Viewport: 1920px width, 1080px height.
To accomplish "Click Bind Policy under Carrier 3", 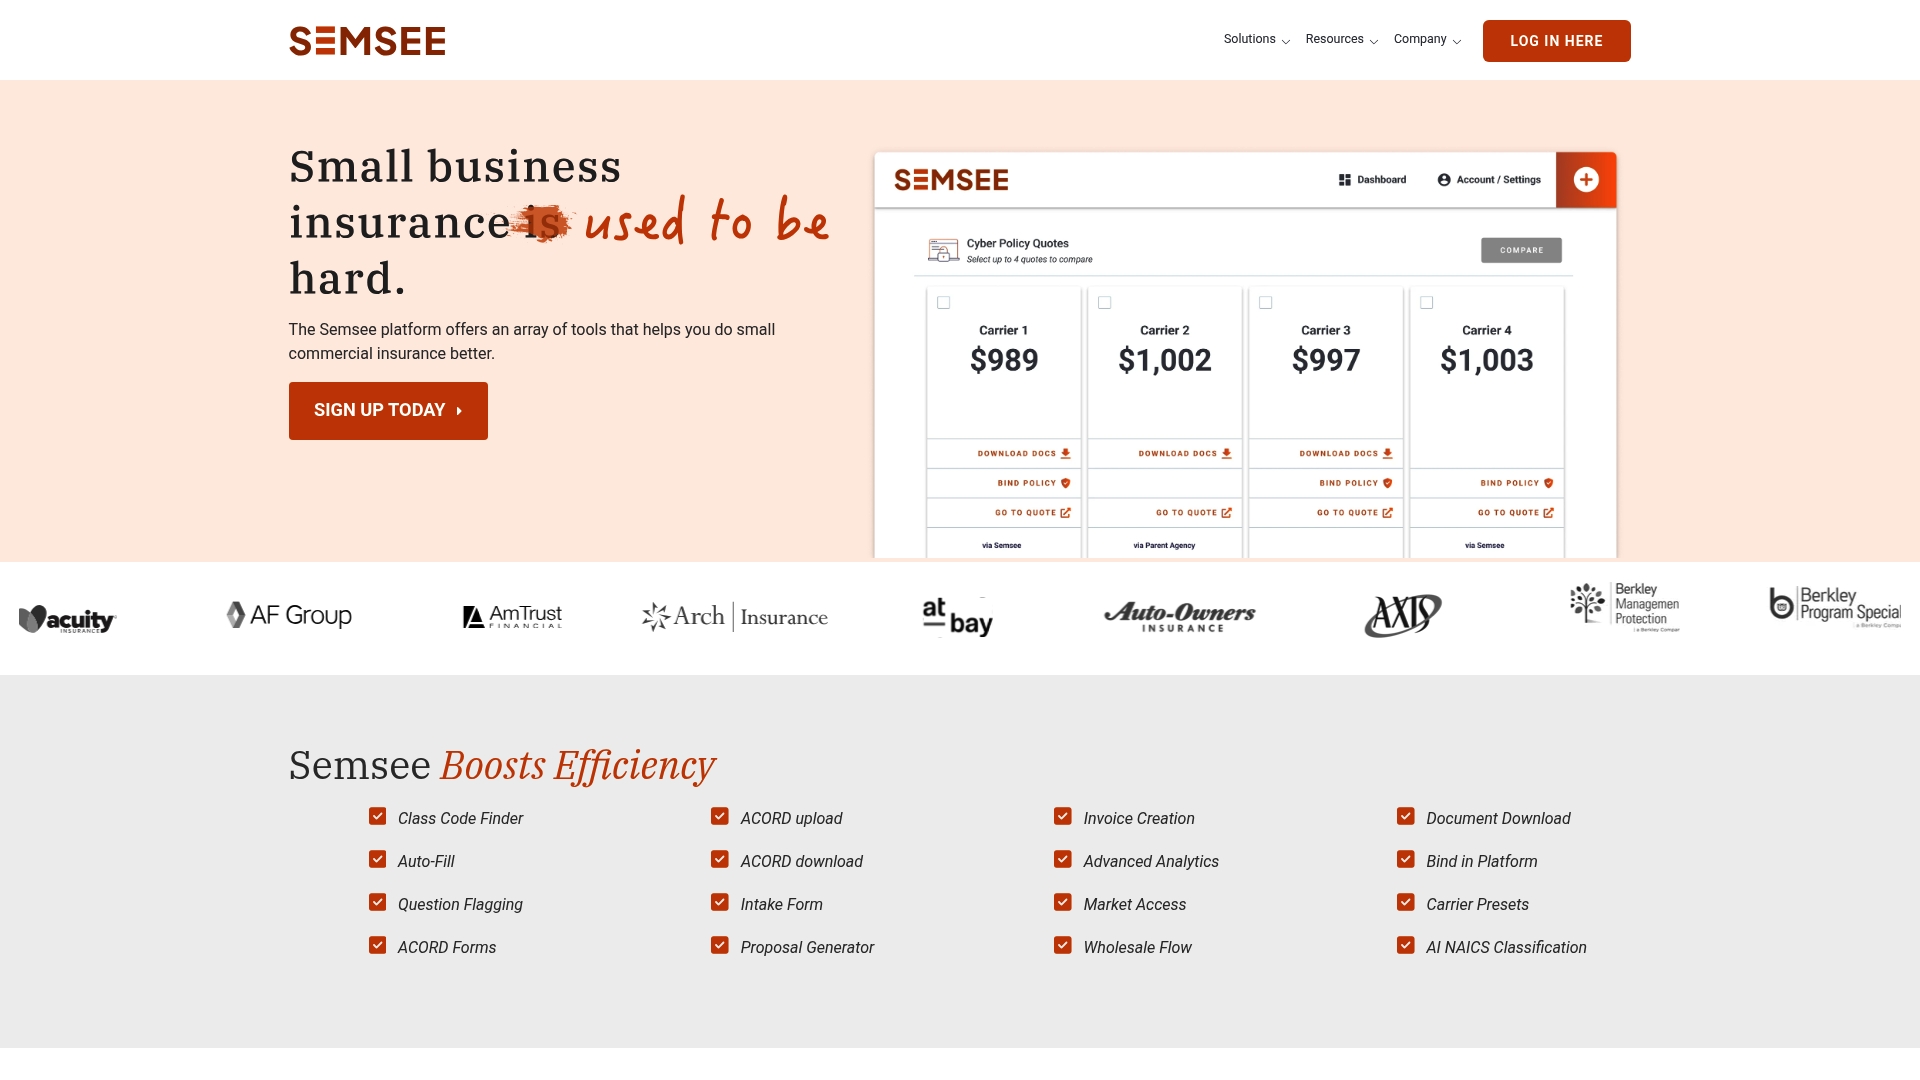I will click(1355, 483).
